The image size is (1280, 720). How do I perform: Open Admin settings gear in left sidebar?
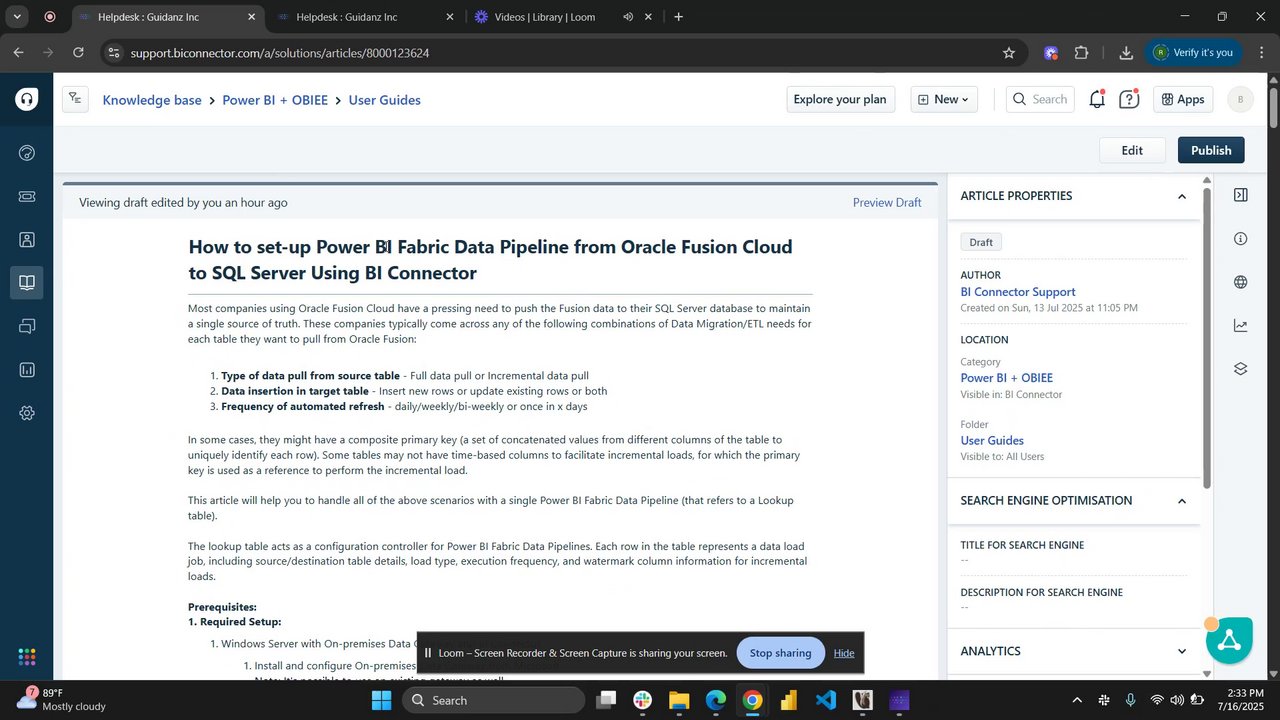pyautogui.click(x=27, y=413)
